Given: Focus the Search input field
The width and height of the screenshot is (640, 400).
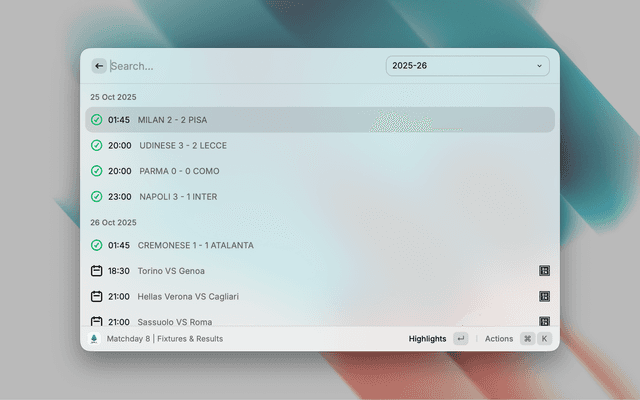Looking at the screenshot, I should click(240, 66).
